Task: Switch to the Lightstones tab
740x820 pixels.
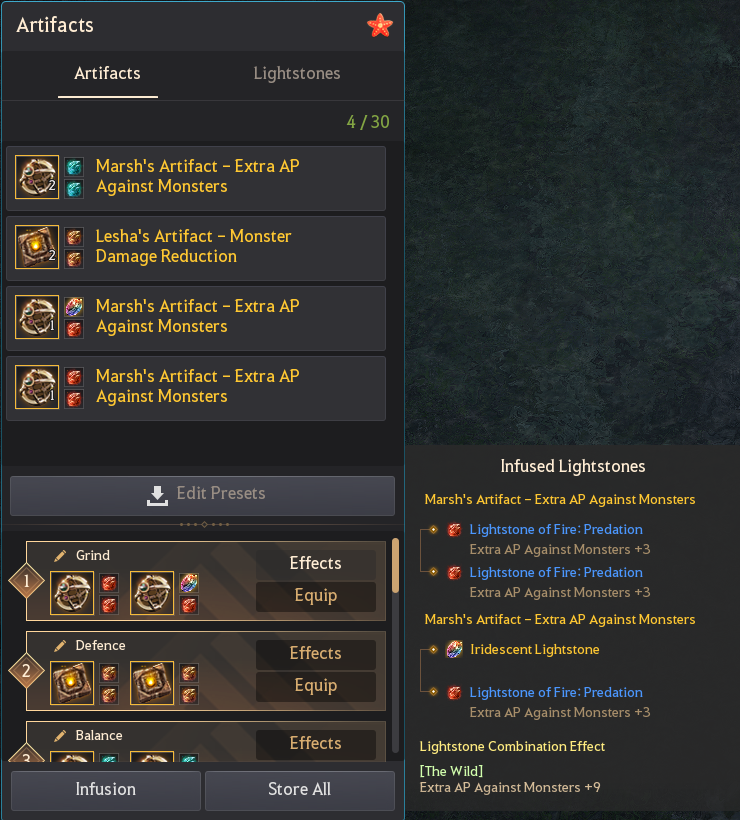Action: click(x=297, y=73)
